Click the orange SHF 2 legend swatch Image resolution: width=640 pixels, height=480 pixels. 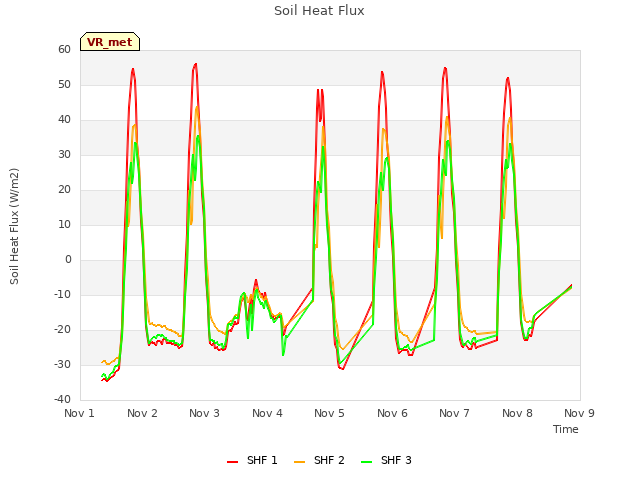299,461
